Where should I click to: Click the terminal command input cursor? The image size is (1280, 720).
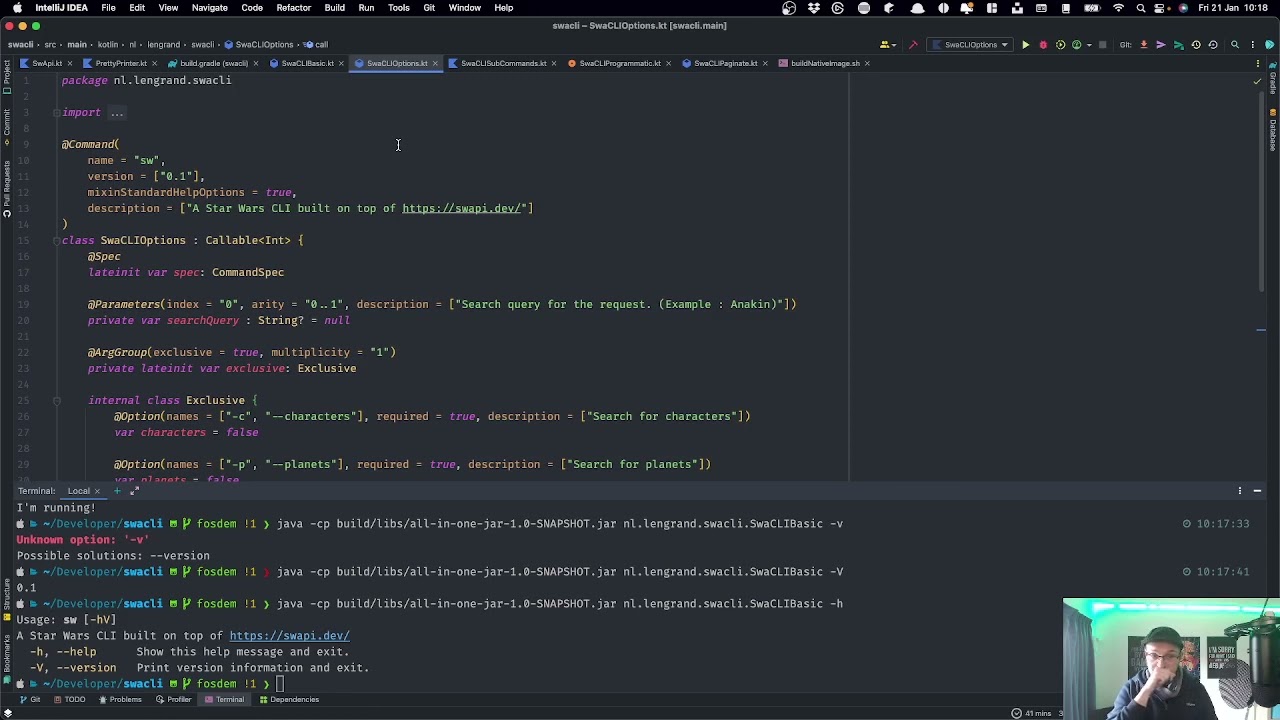click(x=281, y=684)
